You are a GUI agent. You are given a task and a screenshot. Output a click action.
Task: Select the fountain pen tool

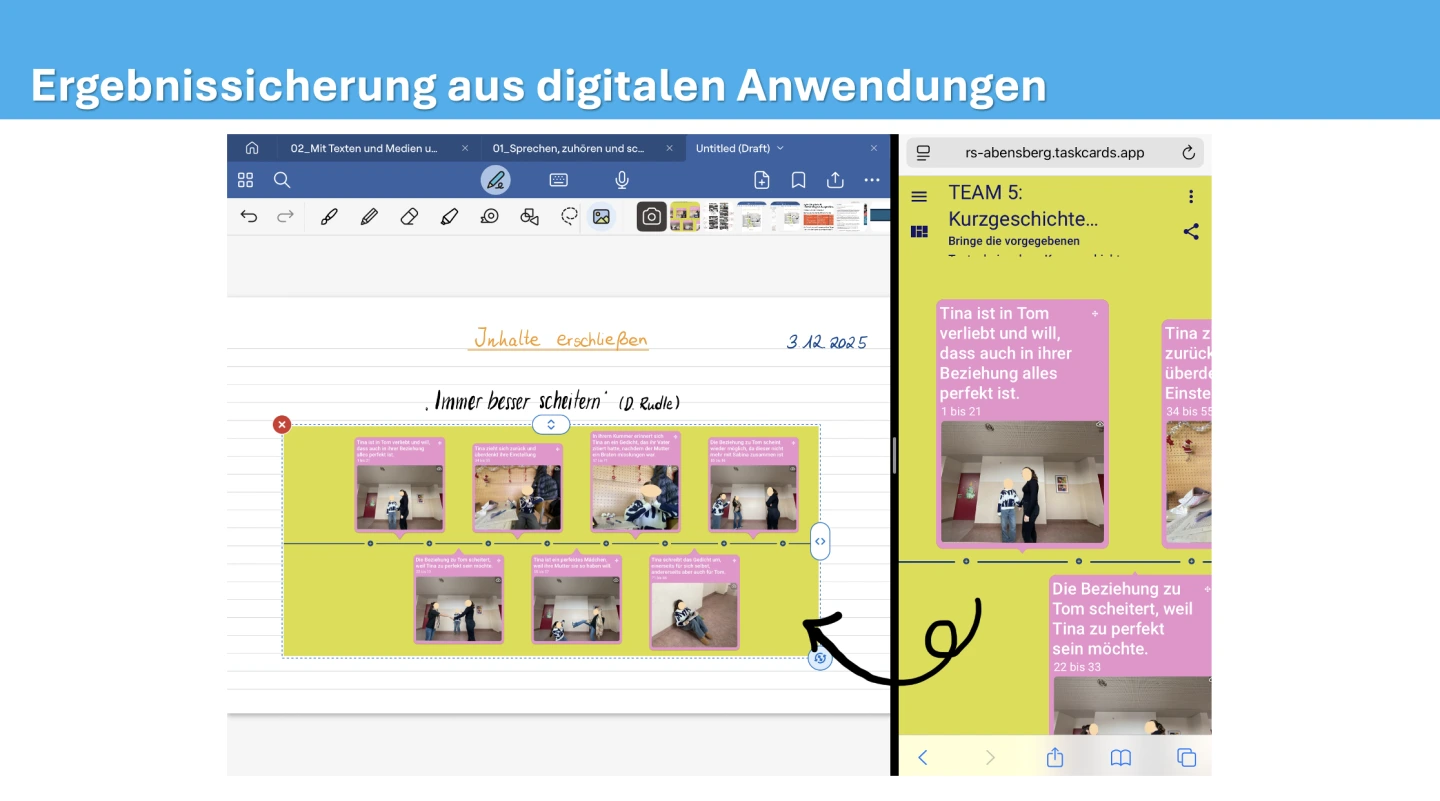tap(329, 217)
